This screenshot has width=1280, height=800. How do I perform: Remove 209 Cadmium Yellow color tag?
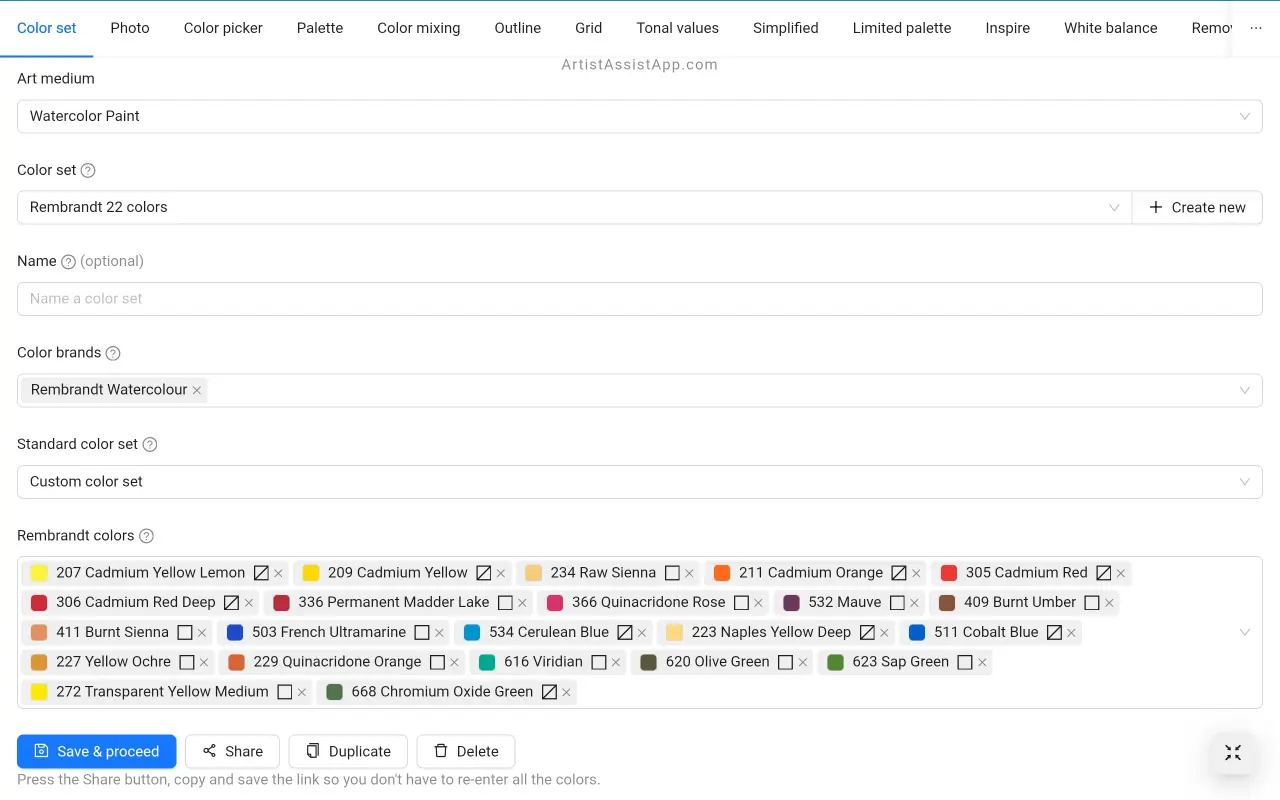(x=501, y=574)
